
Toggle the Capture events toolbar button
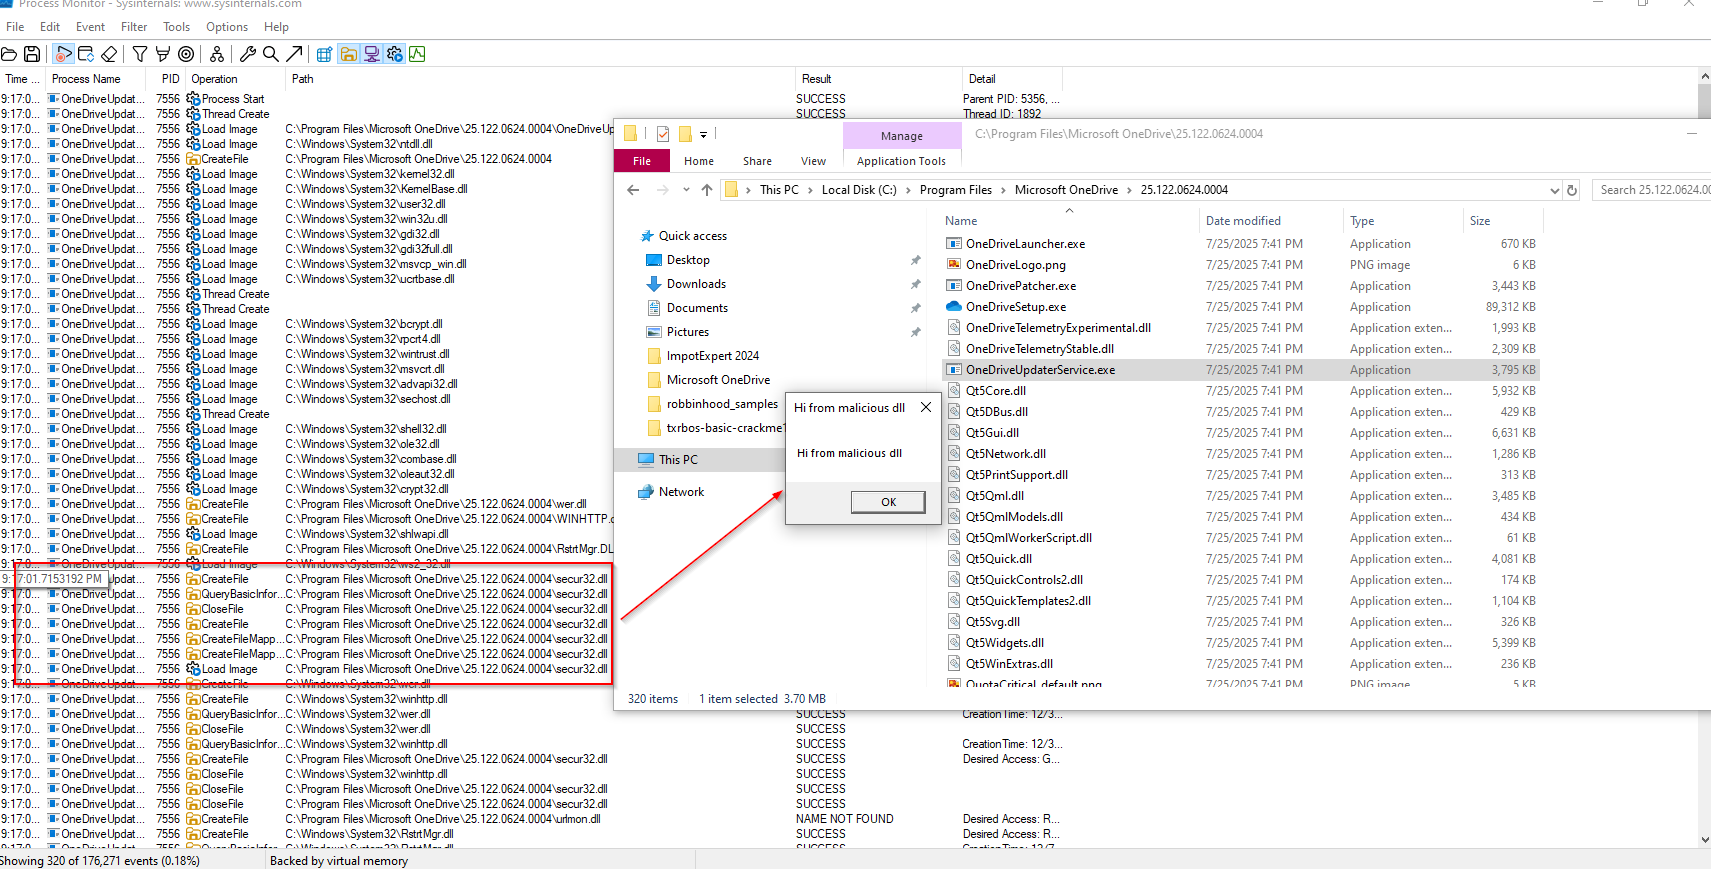point(63,54)
